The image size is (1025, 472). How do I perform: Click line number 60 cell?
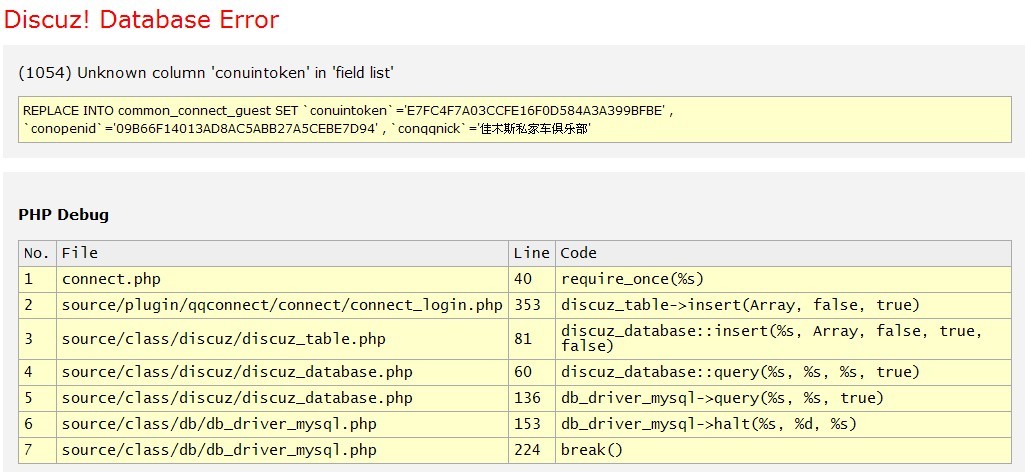(x=531, y=372)
